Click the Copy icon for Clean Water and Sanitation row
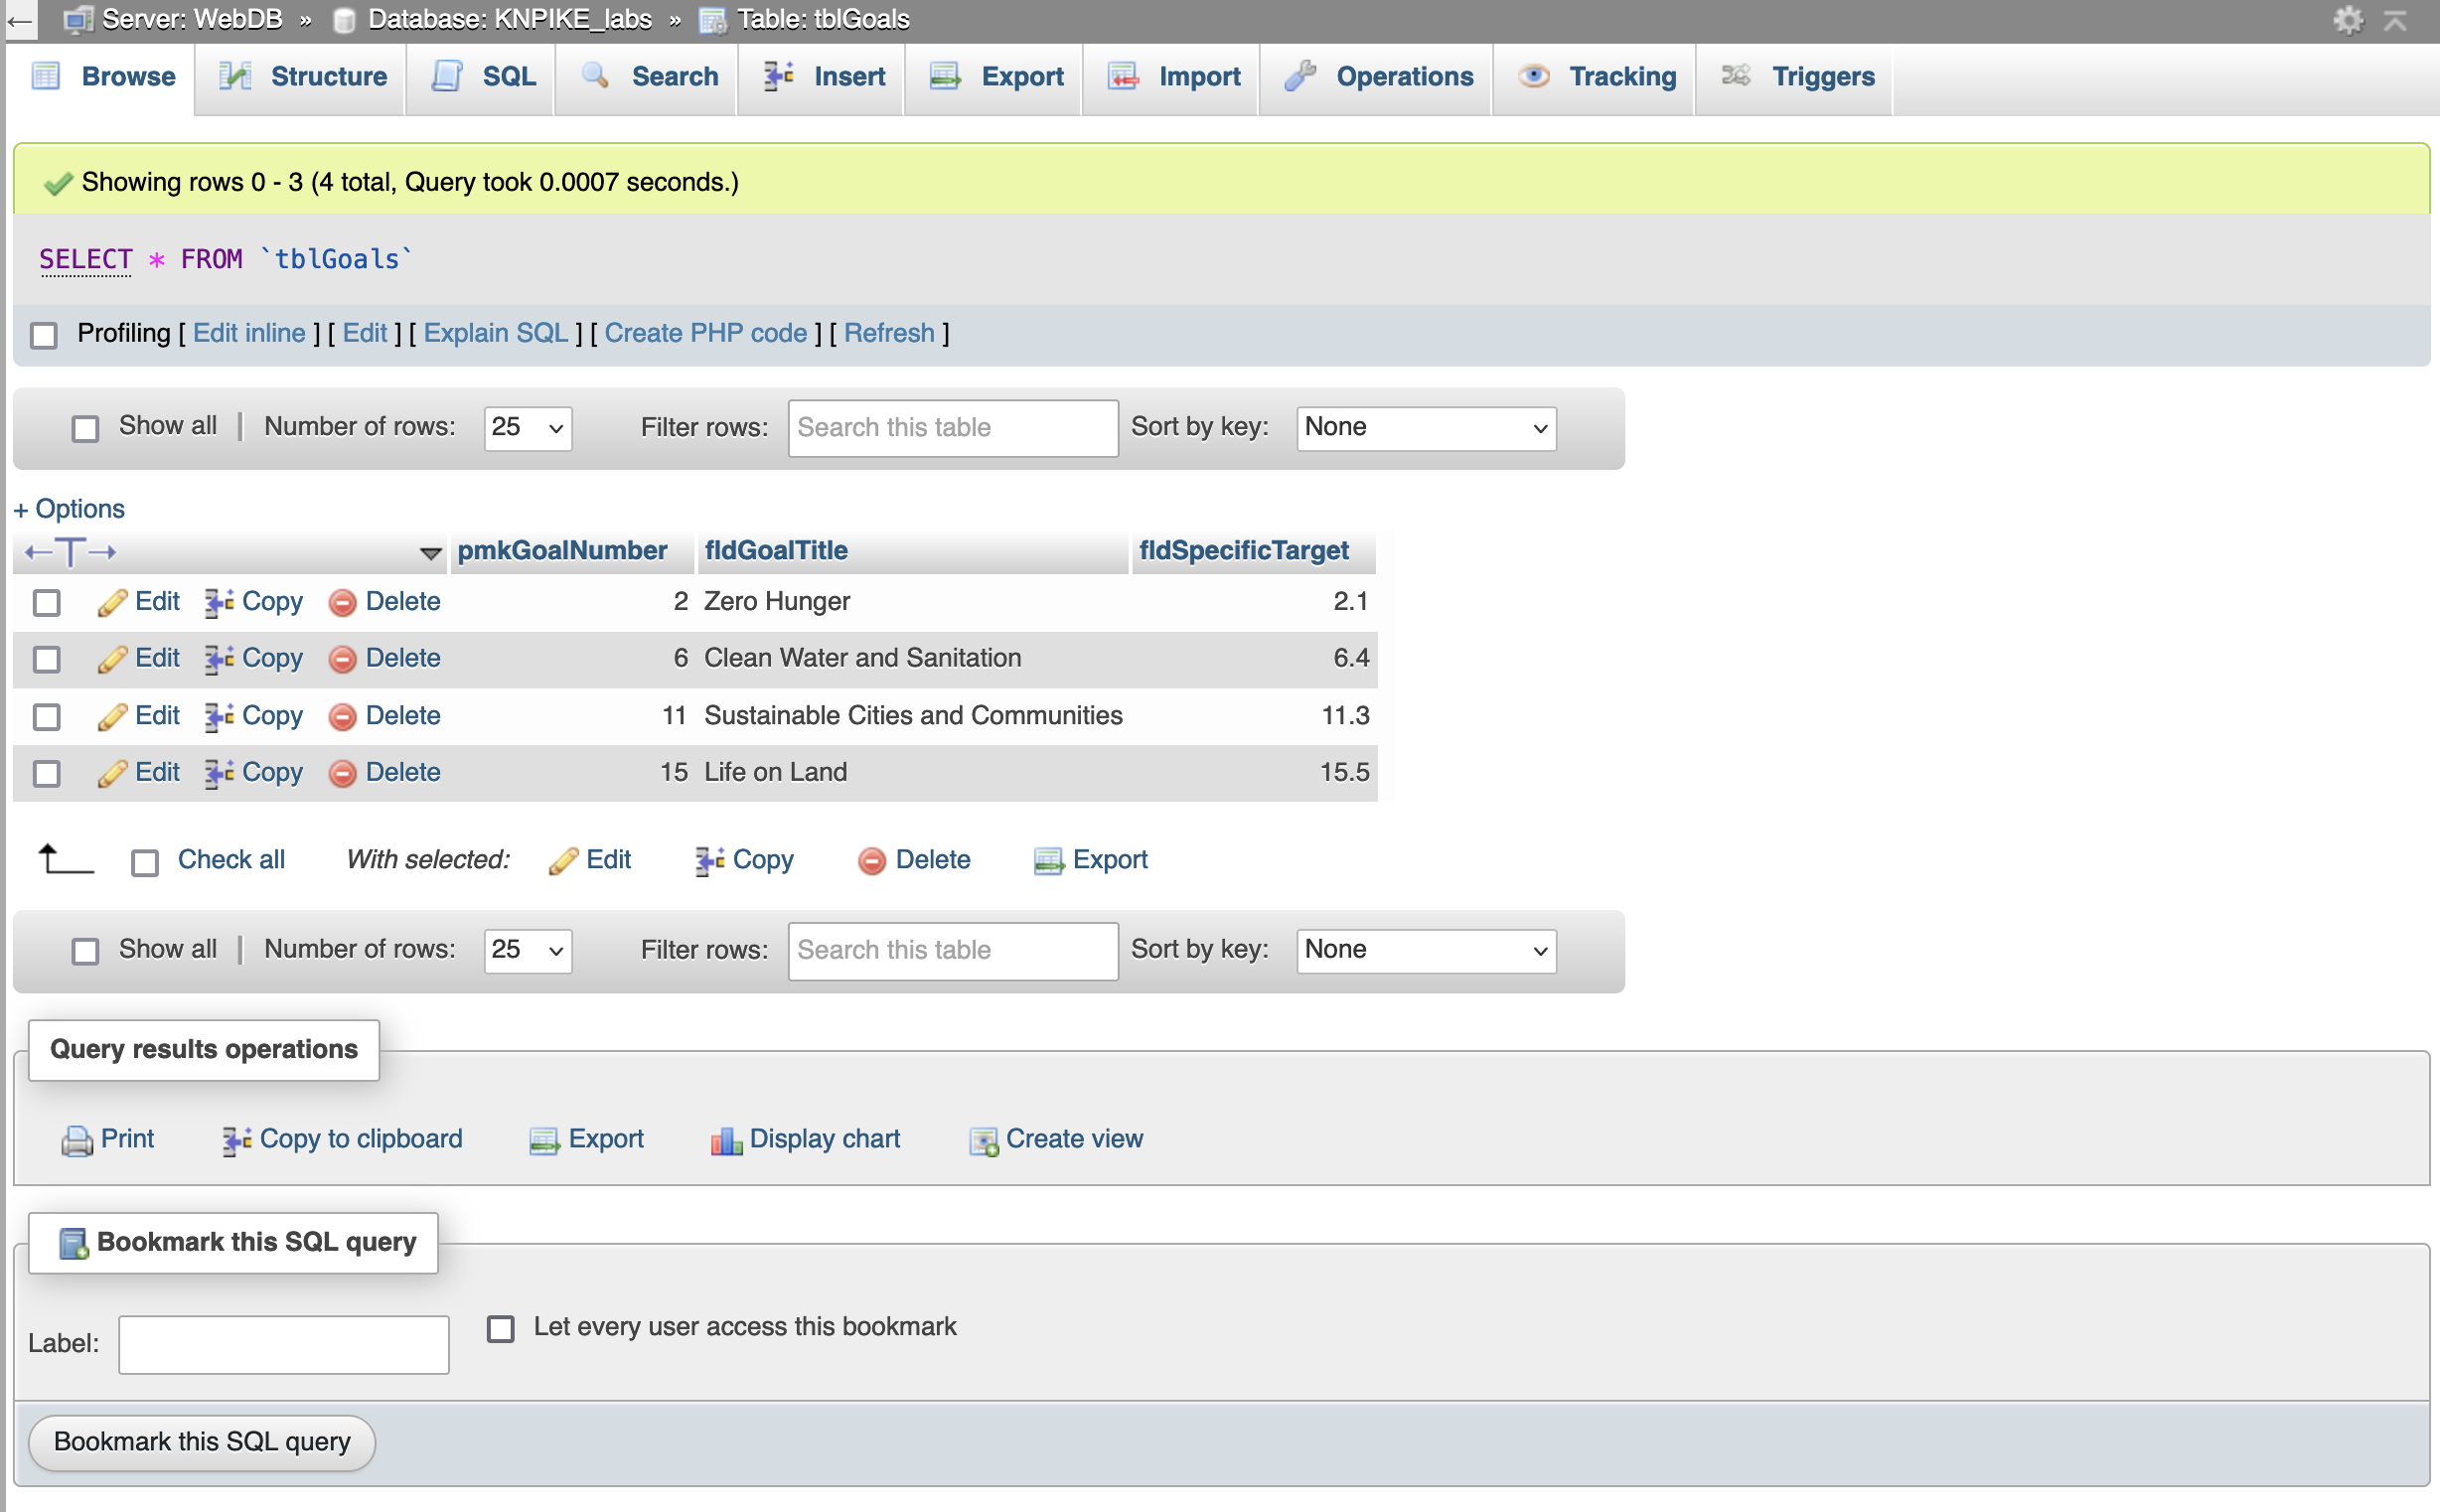Image resolution: width=2440 pixels, height=1512 pixels. coord(219,659)
